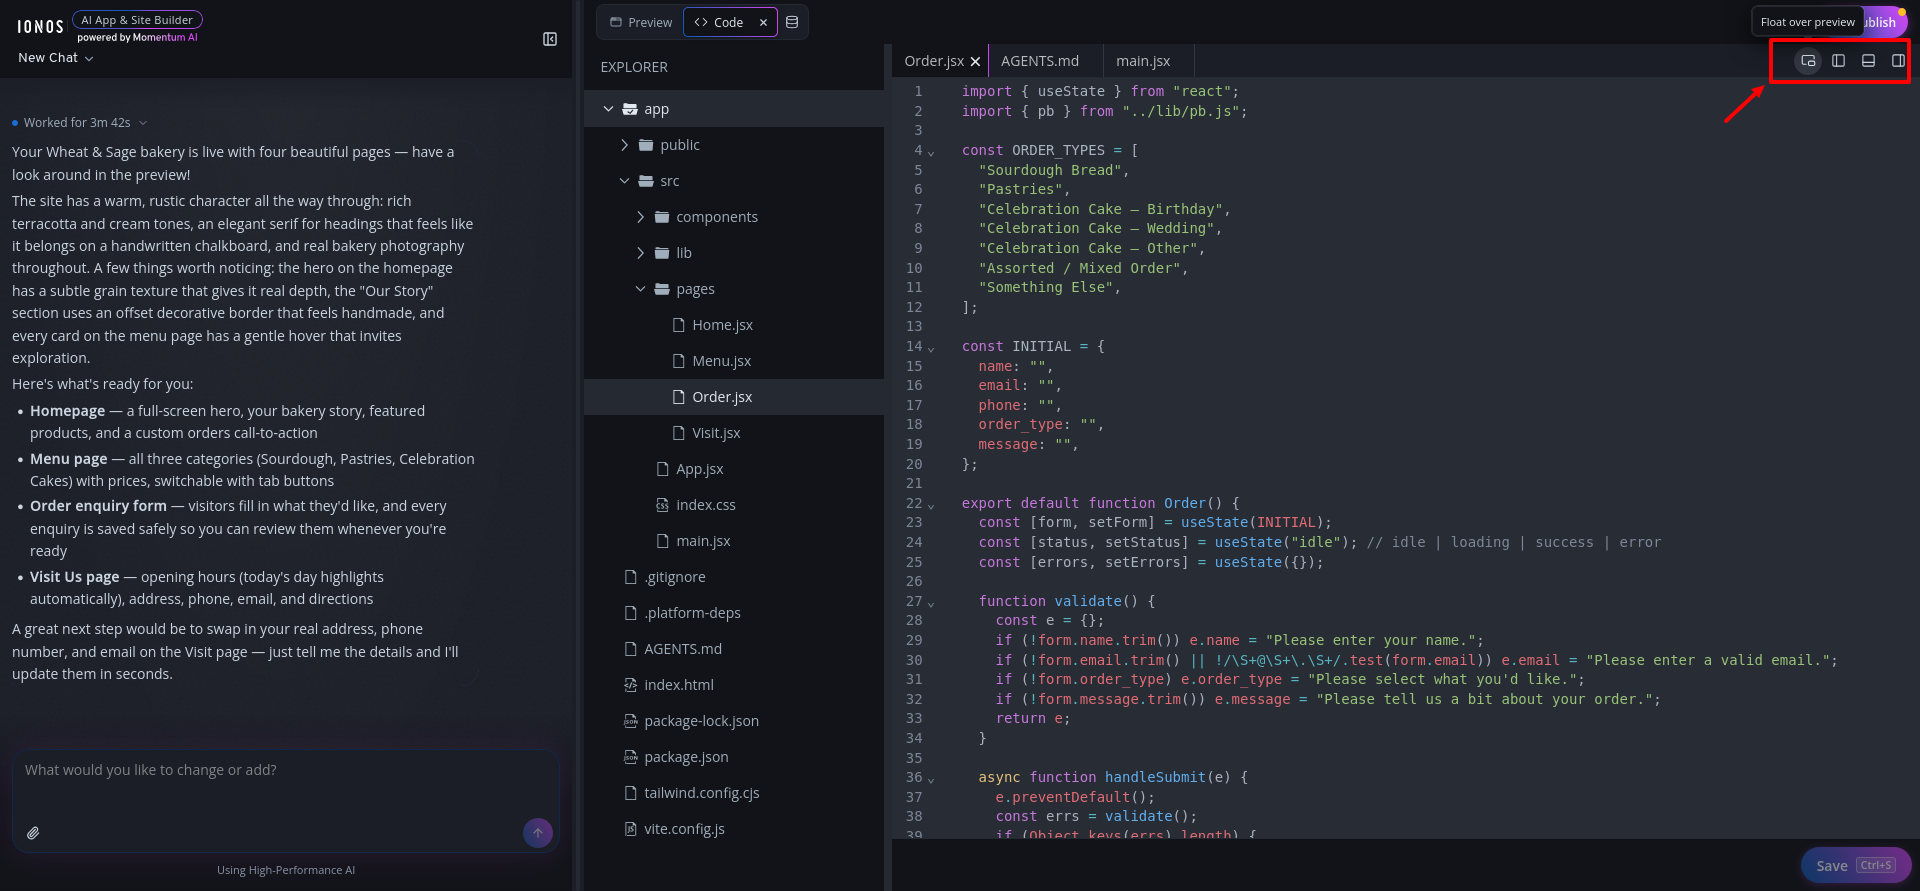Open the New Chat dropdown
The width and height of the screenshot is (1920, 891).
pos(56,58)
